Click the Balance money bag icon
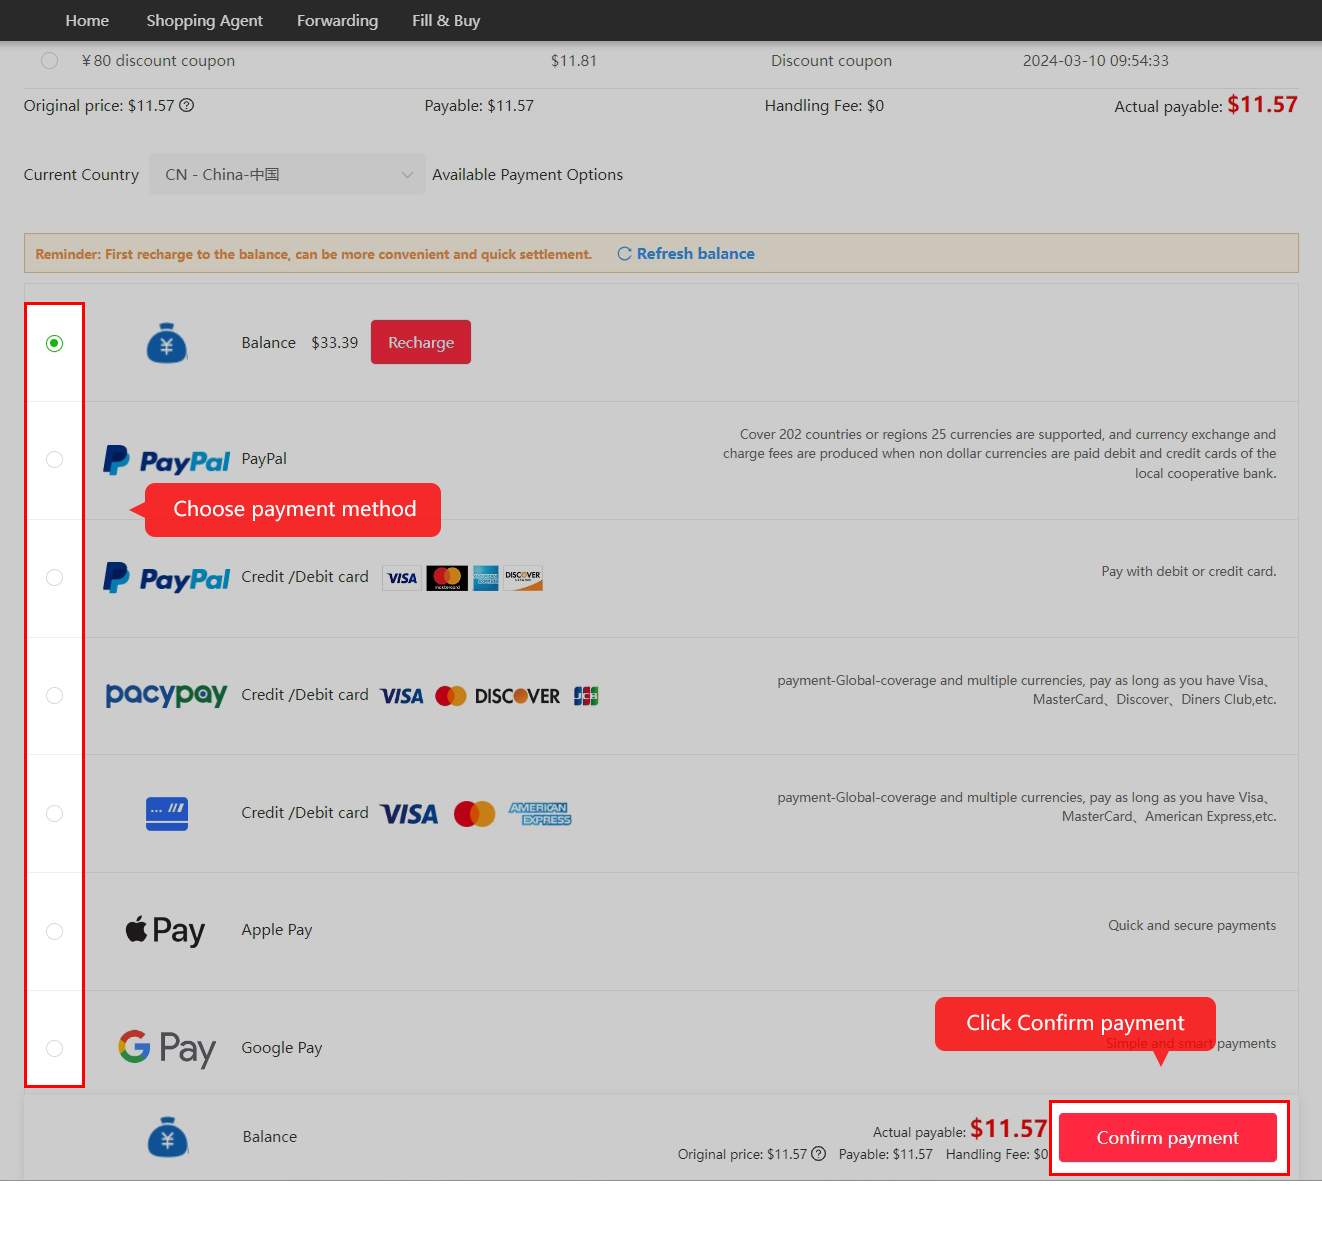This screenshot has width=1322, height=1246. coord(167,343)
